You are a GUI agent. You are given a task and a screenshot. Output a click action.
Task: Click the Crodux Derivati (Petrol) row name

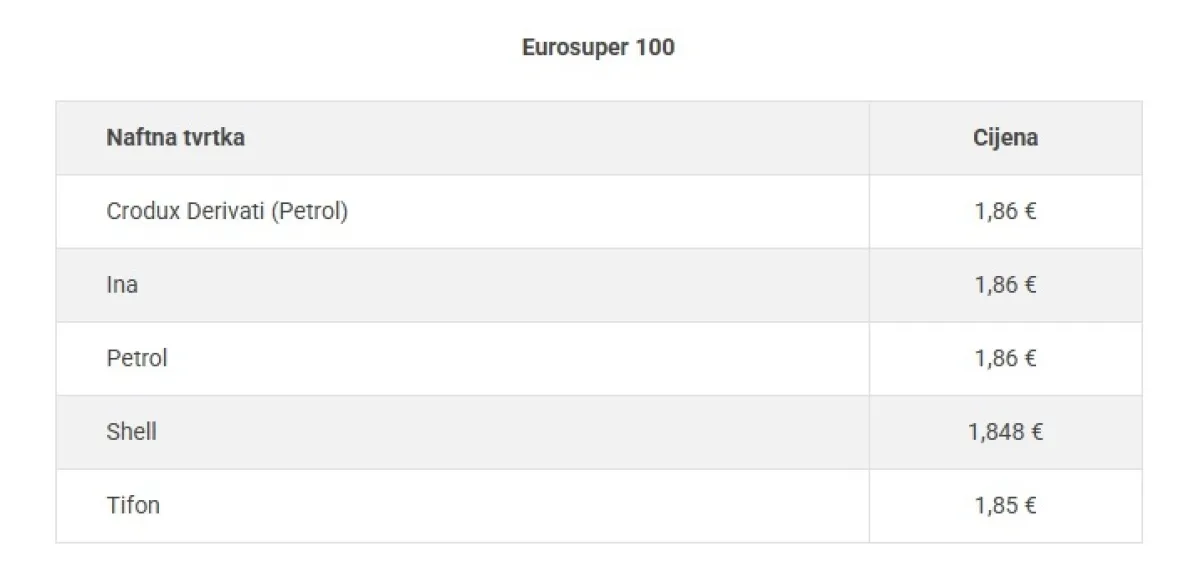tap(227, 212)
